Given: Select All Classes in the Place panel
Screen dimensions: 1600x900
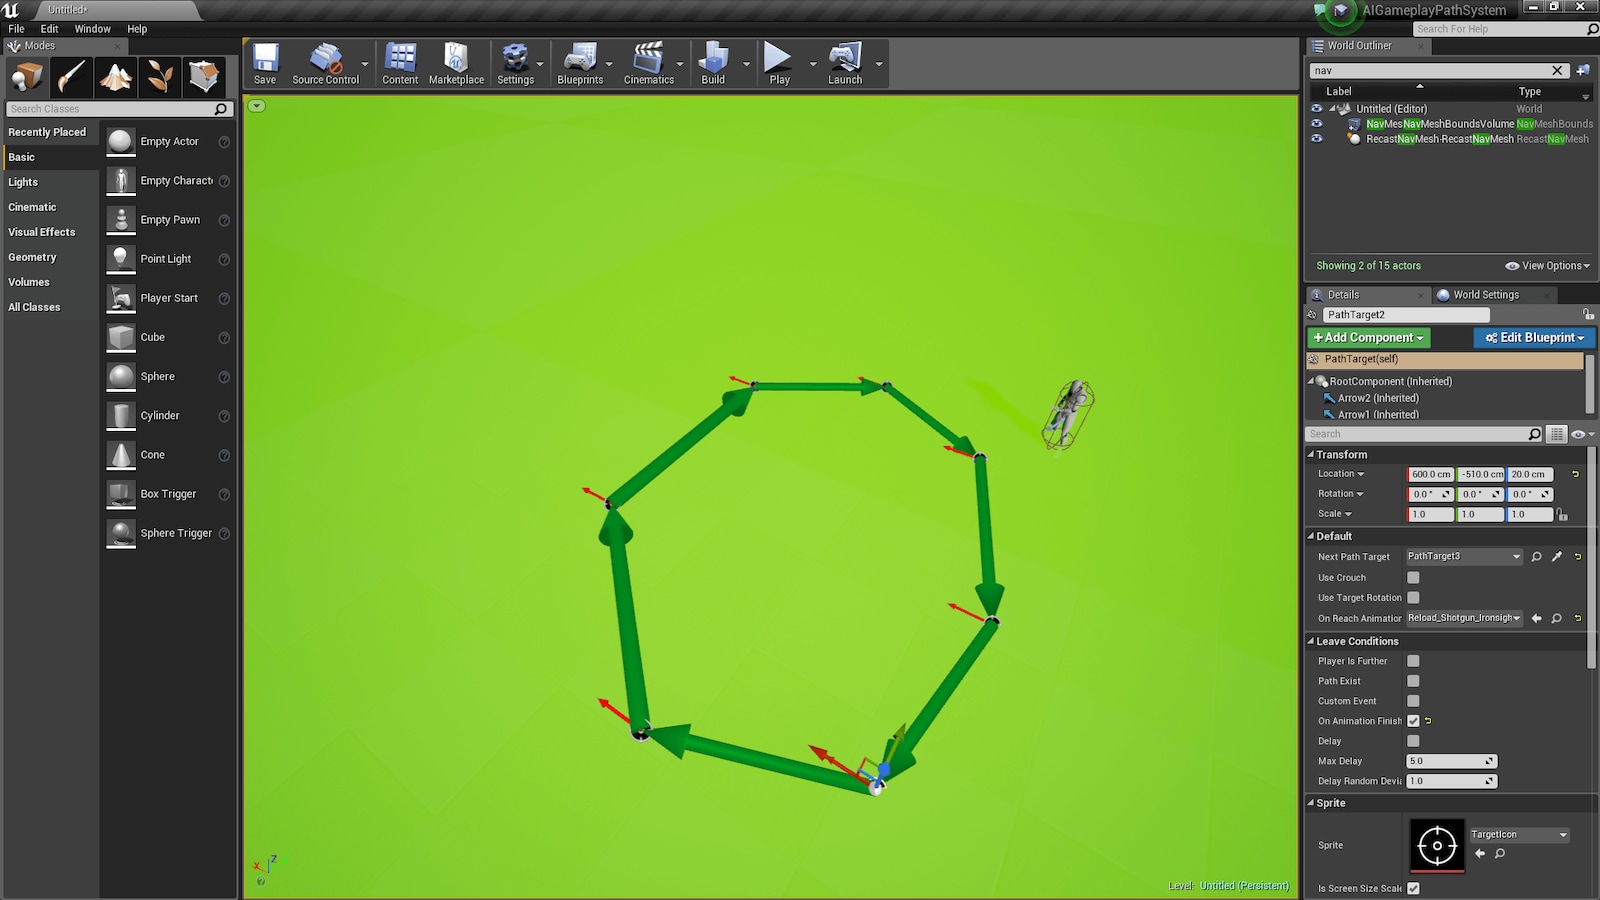Looking at the screenshot, I should tap(33, 306).
